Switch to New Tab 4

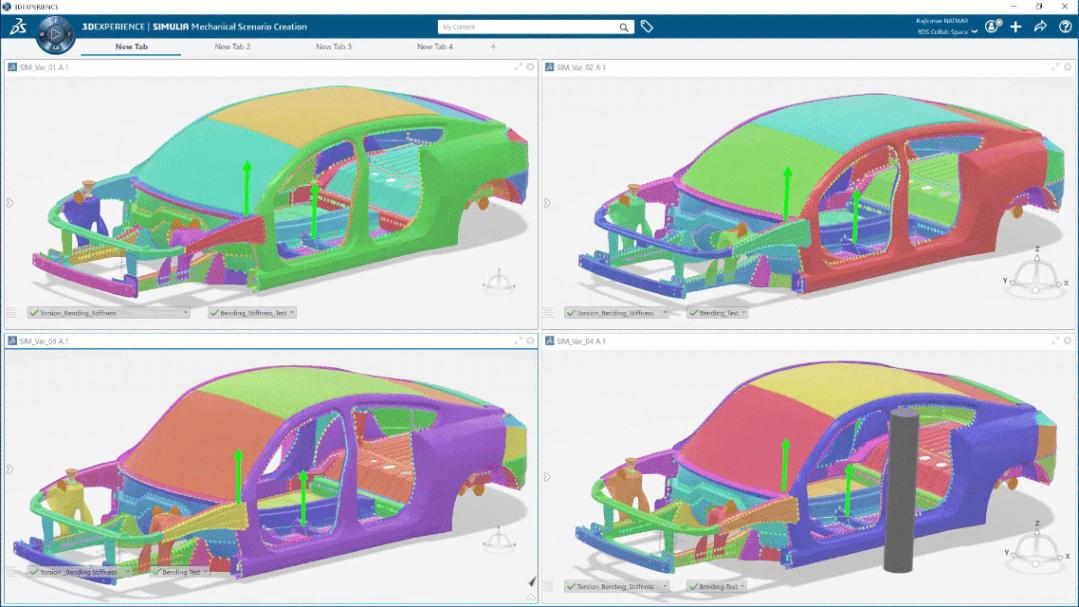pyautogui.click(x=434, y=46)
